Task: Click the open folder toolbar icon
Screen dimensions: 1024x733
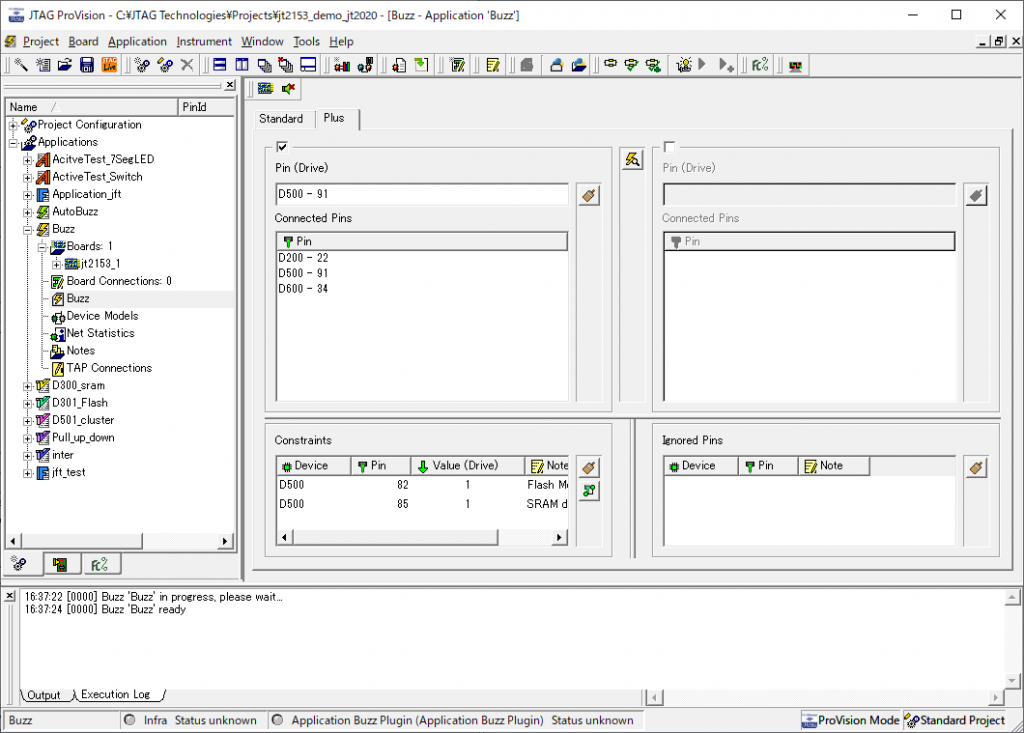Action: tap(65, 65)
